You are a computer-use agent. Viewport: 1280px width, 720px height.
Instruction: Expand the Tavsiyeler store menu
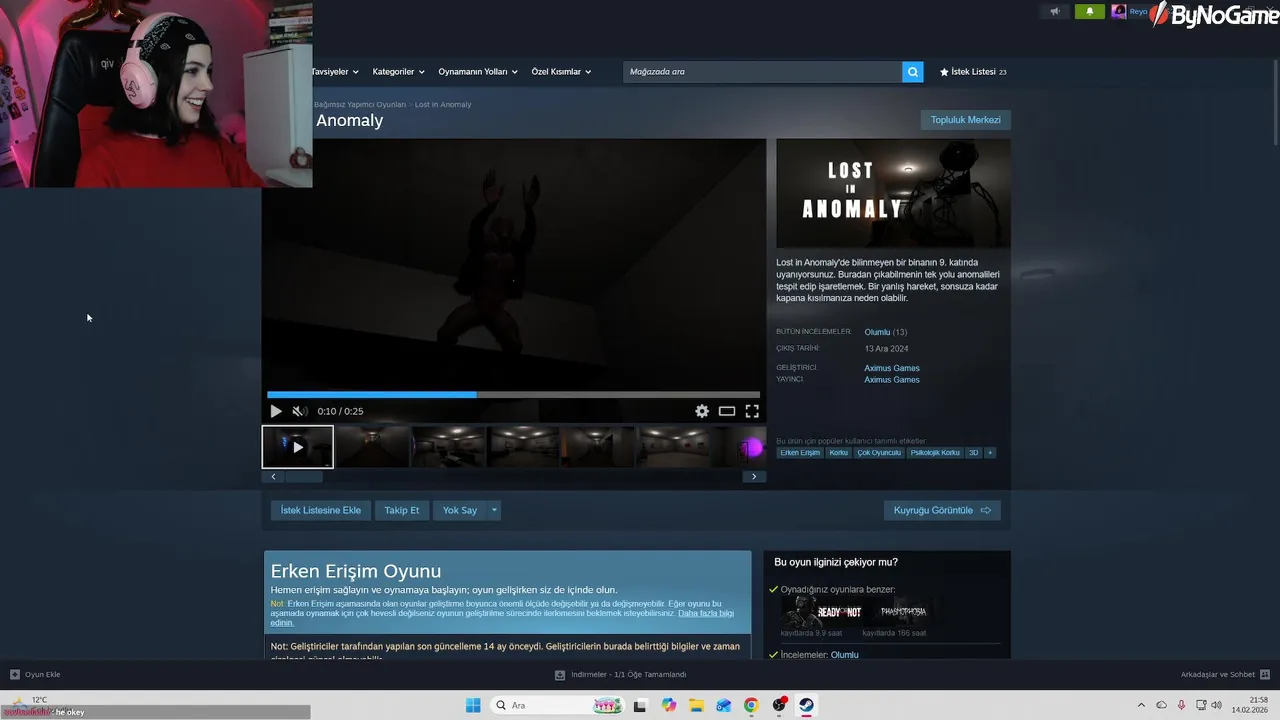tap(335, 72)
